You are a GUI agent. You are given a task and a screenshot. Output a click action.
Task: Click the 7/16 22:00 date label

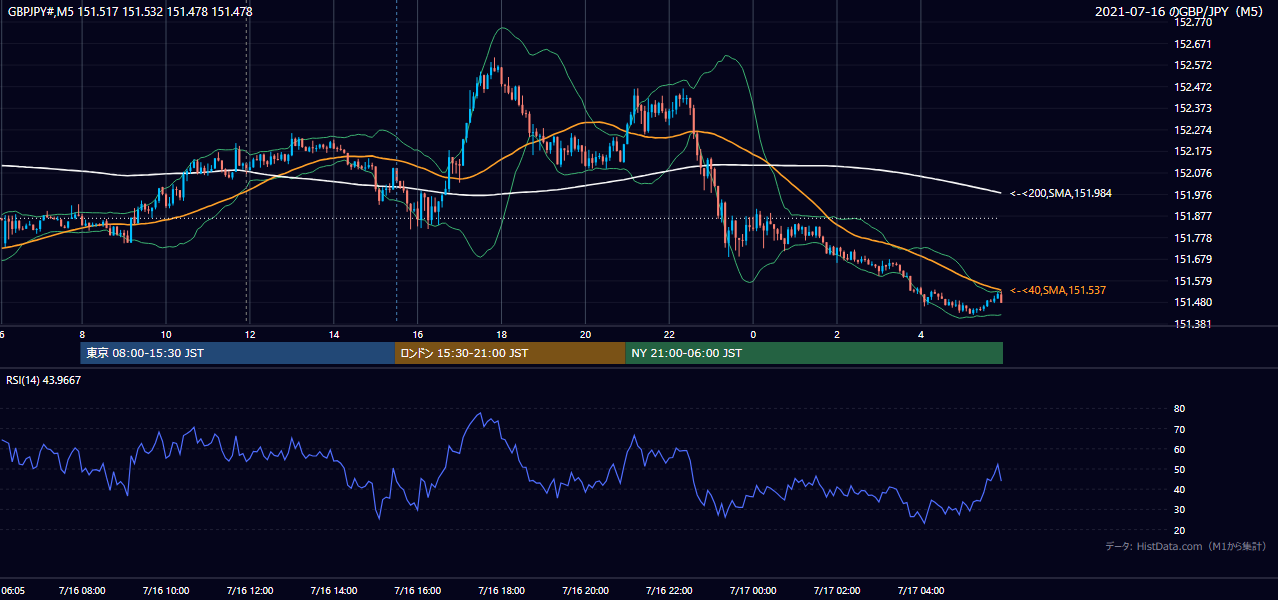pyautogui.click(x=670, y=590)
